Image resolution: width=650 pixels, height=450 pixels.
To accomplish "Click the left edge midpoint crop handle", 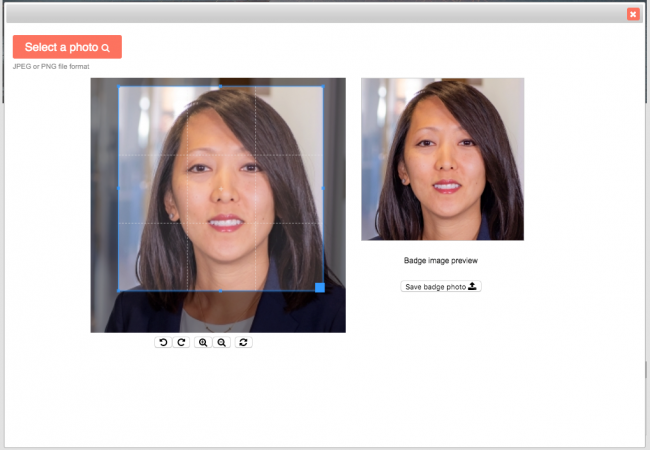I will click(119, 188).
